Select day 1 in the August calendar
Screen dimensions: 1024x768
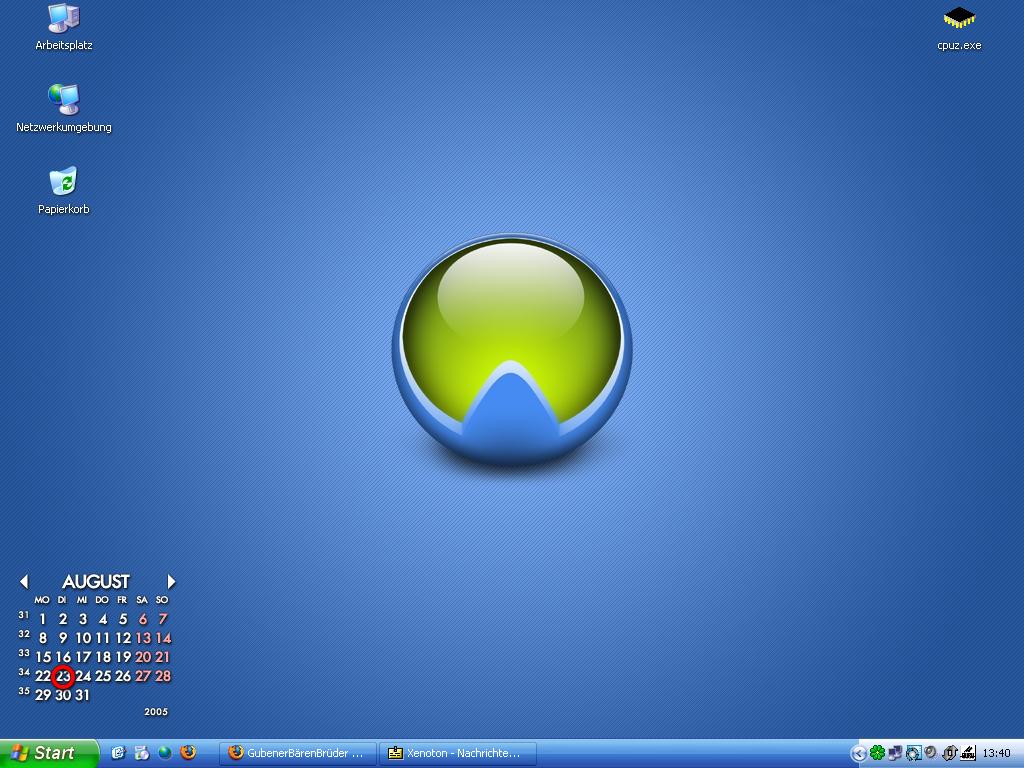(43, 619)
